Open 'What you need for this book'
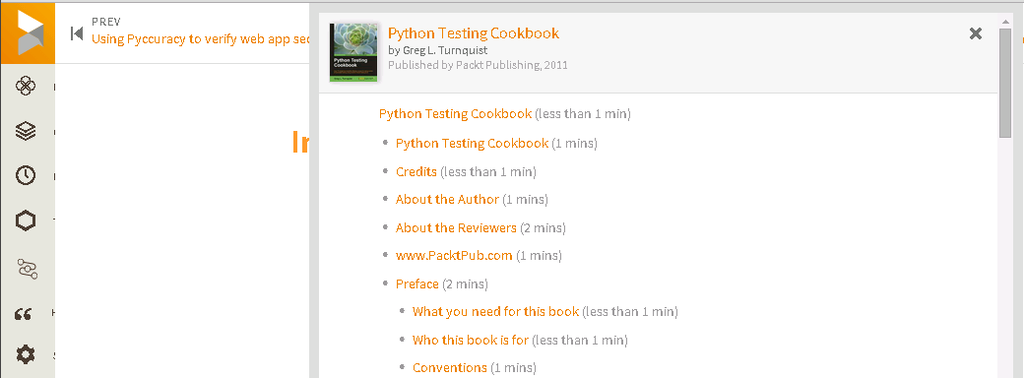The height and width of the screenshot is (378, 1024). pyautogui.click(x=496, y=311)
